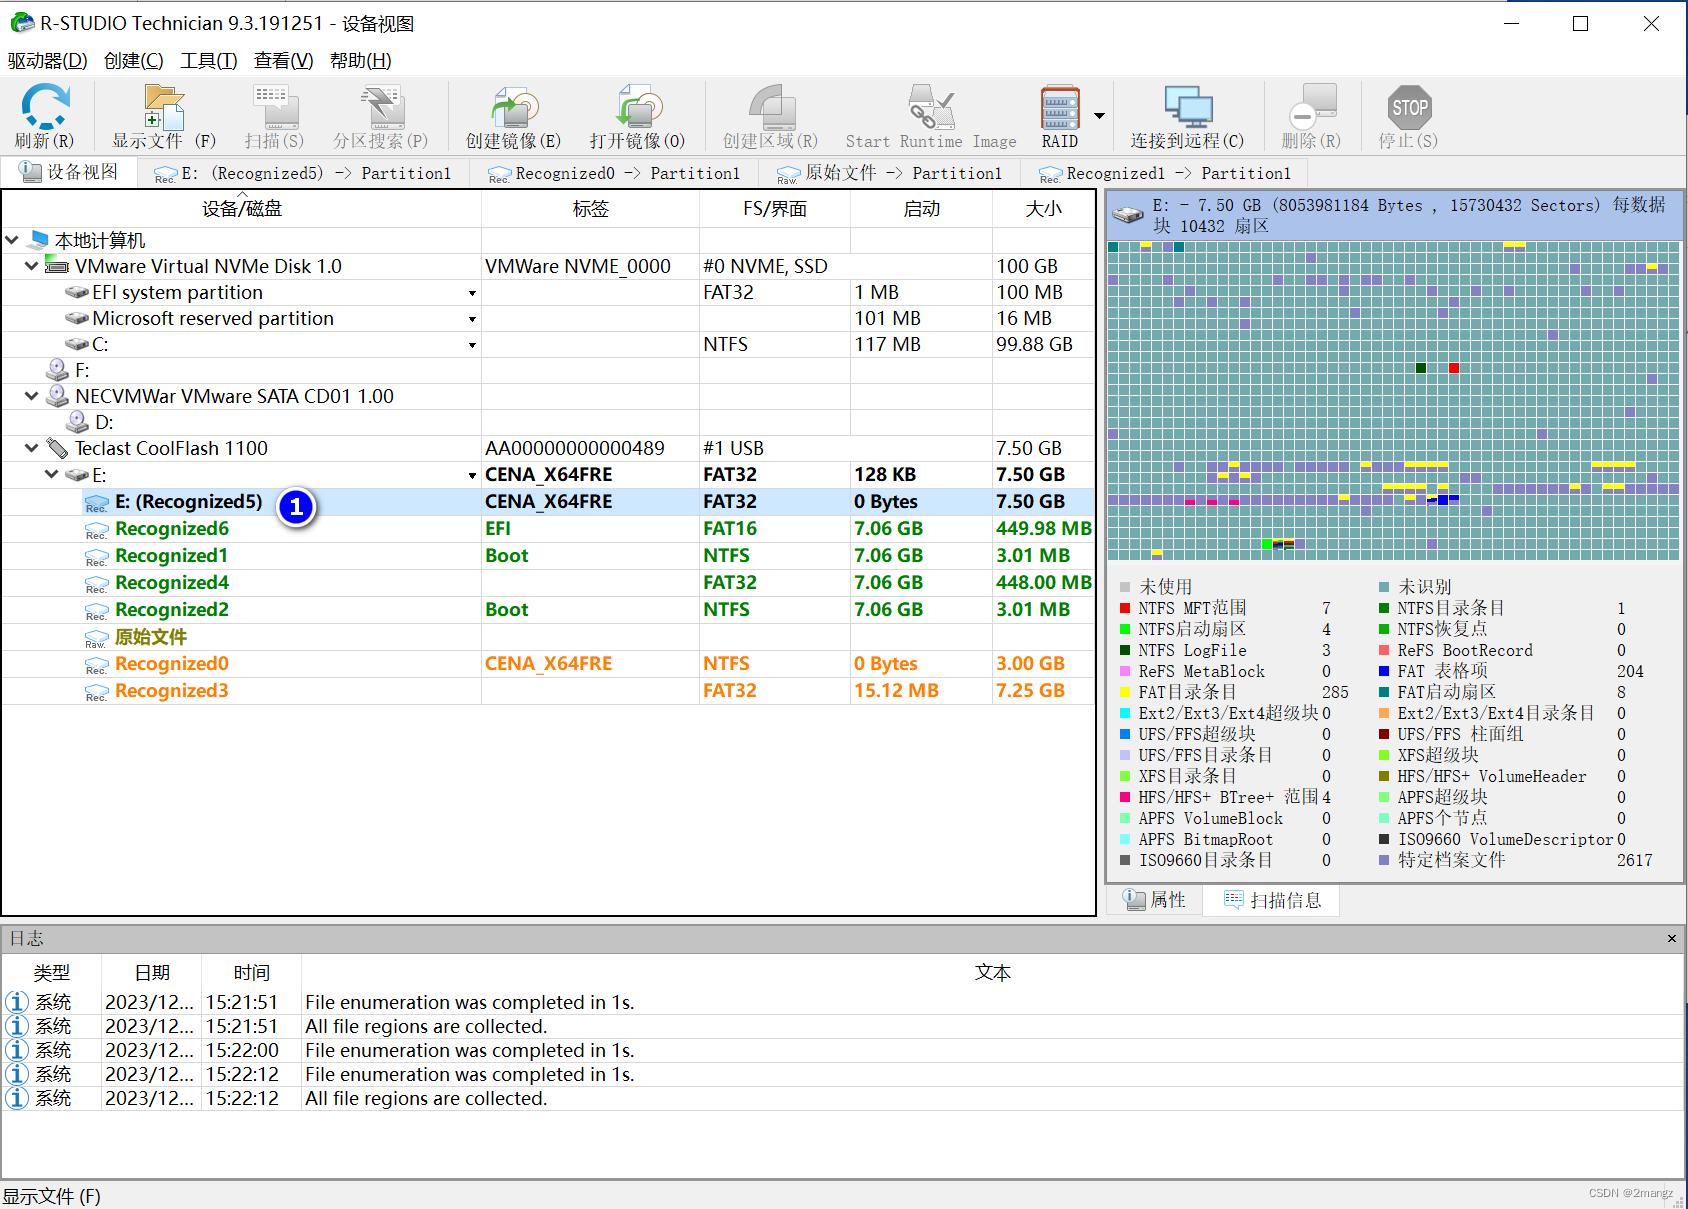
Task: Open the Show Files (显示文件) toolbar icon
Action: coord(163,106)
